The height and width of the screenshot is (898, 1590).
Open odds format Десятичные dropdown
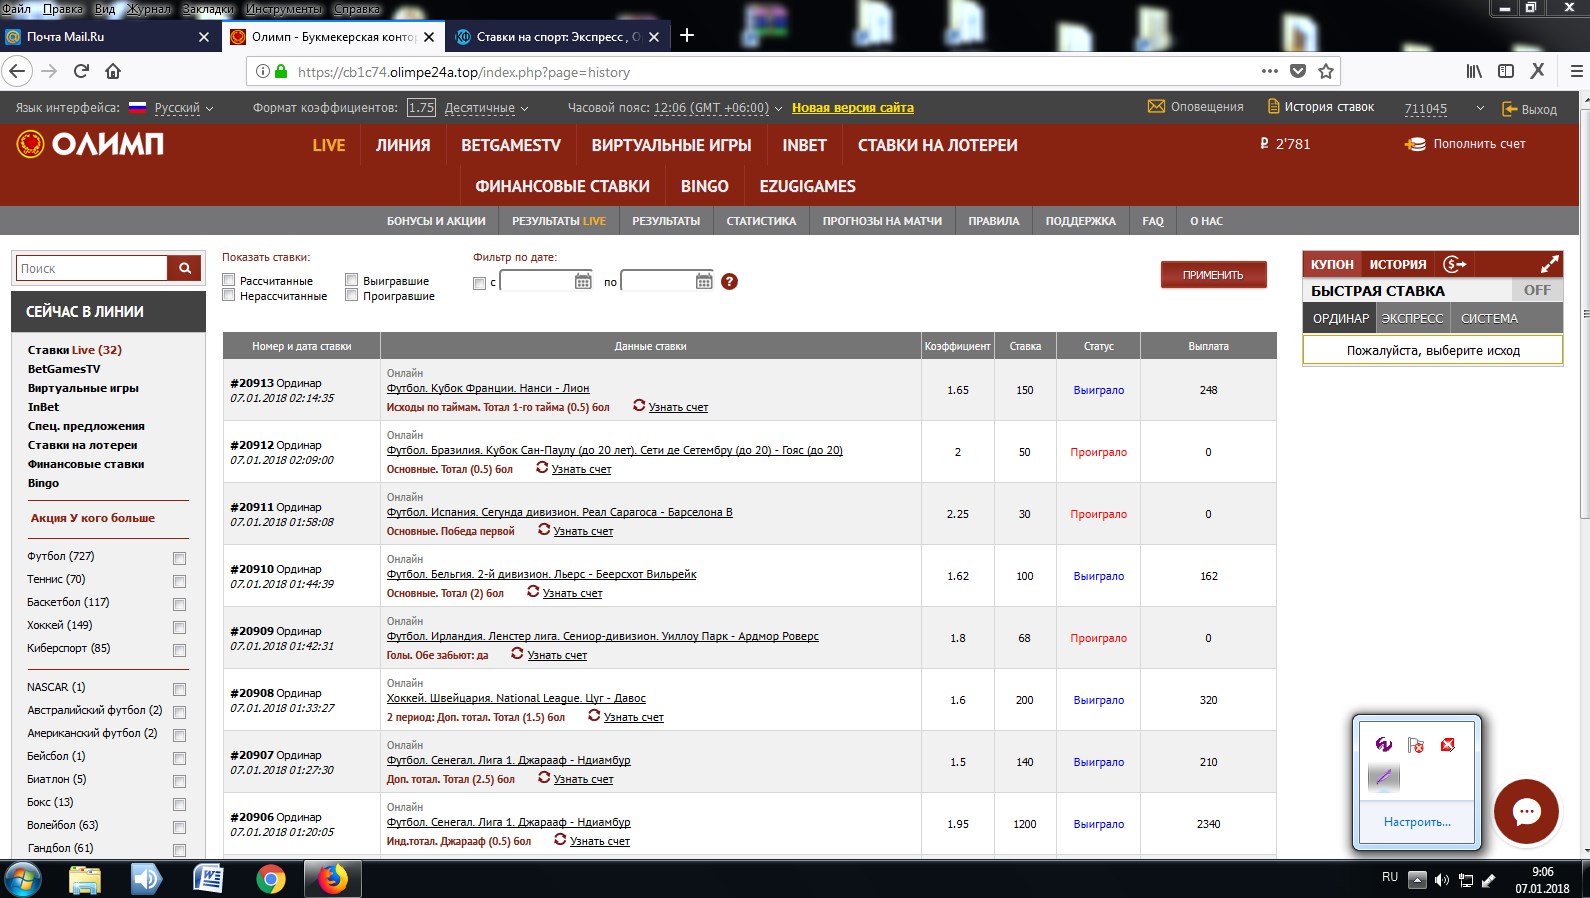click(486, 108)
